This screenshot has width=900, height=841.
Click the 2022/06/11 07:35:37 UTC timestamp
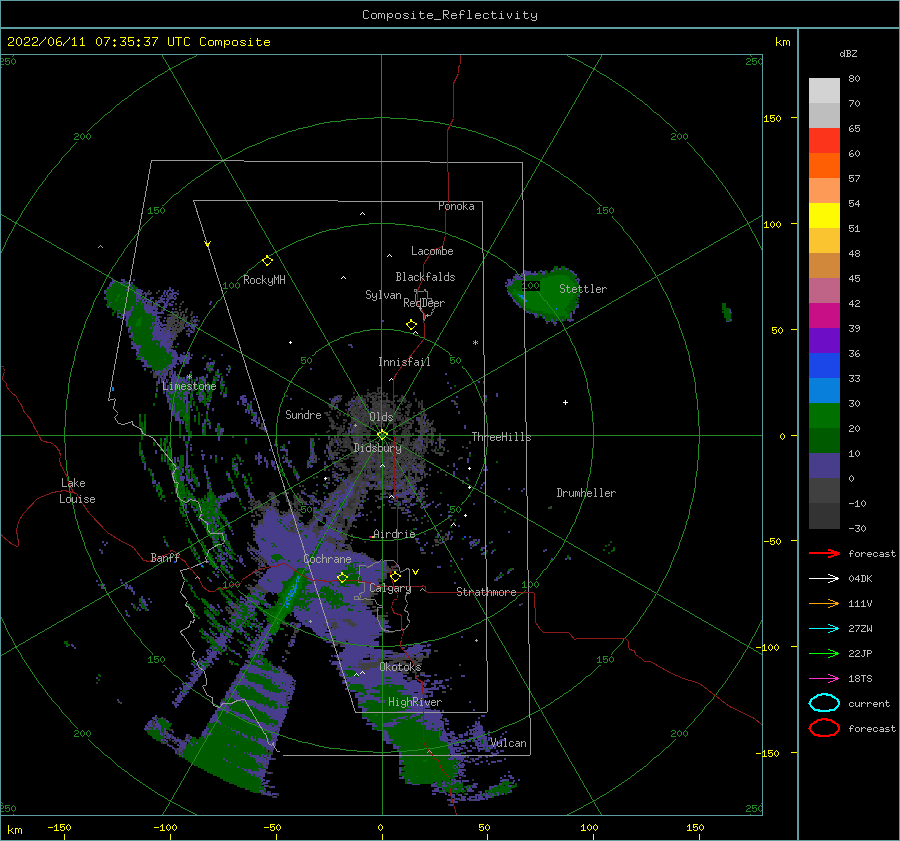click(138, 42)
